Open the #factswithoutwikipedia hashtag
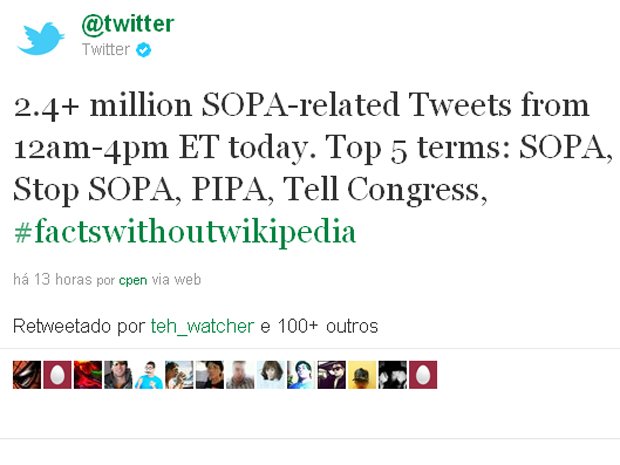Viewport: 620px width, 465px height. tap(185, 232)
